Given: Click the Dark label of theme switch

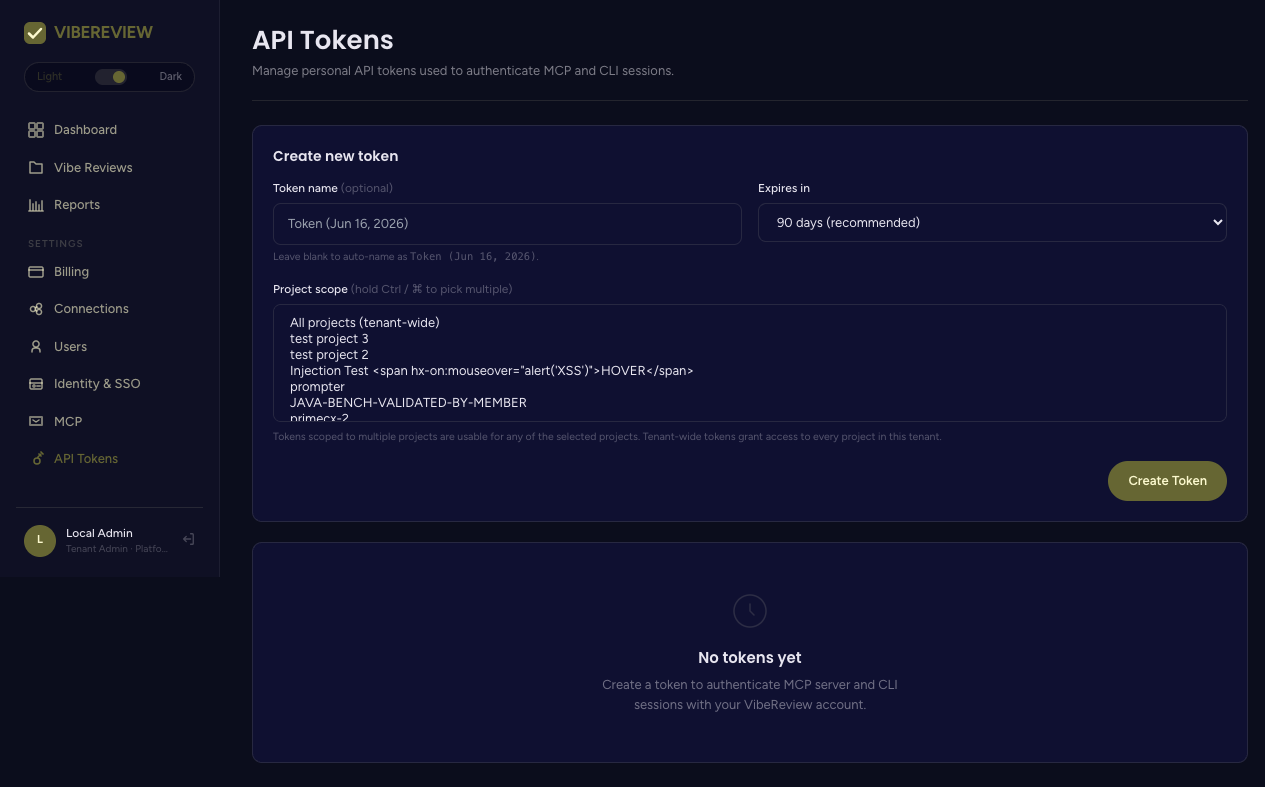Looking at the screenshot, I should pos(171,77).
